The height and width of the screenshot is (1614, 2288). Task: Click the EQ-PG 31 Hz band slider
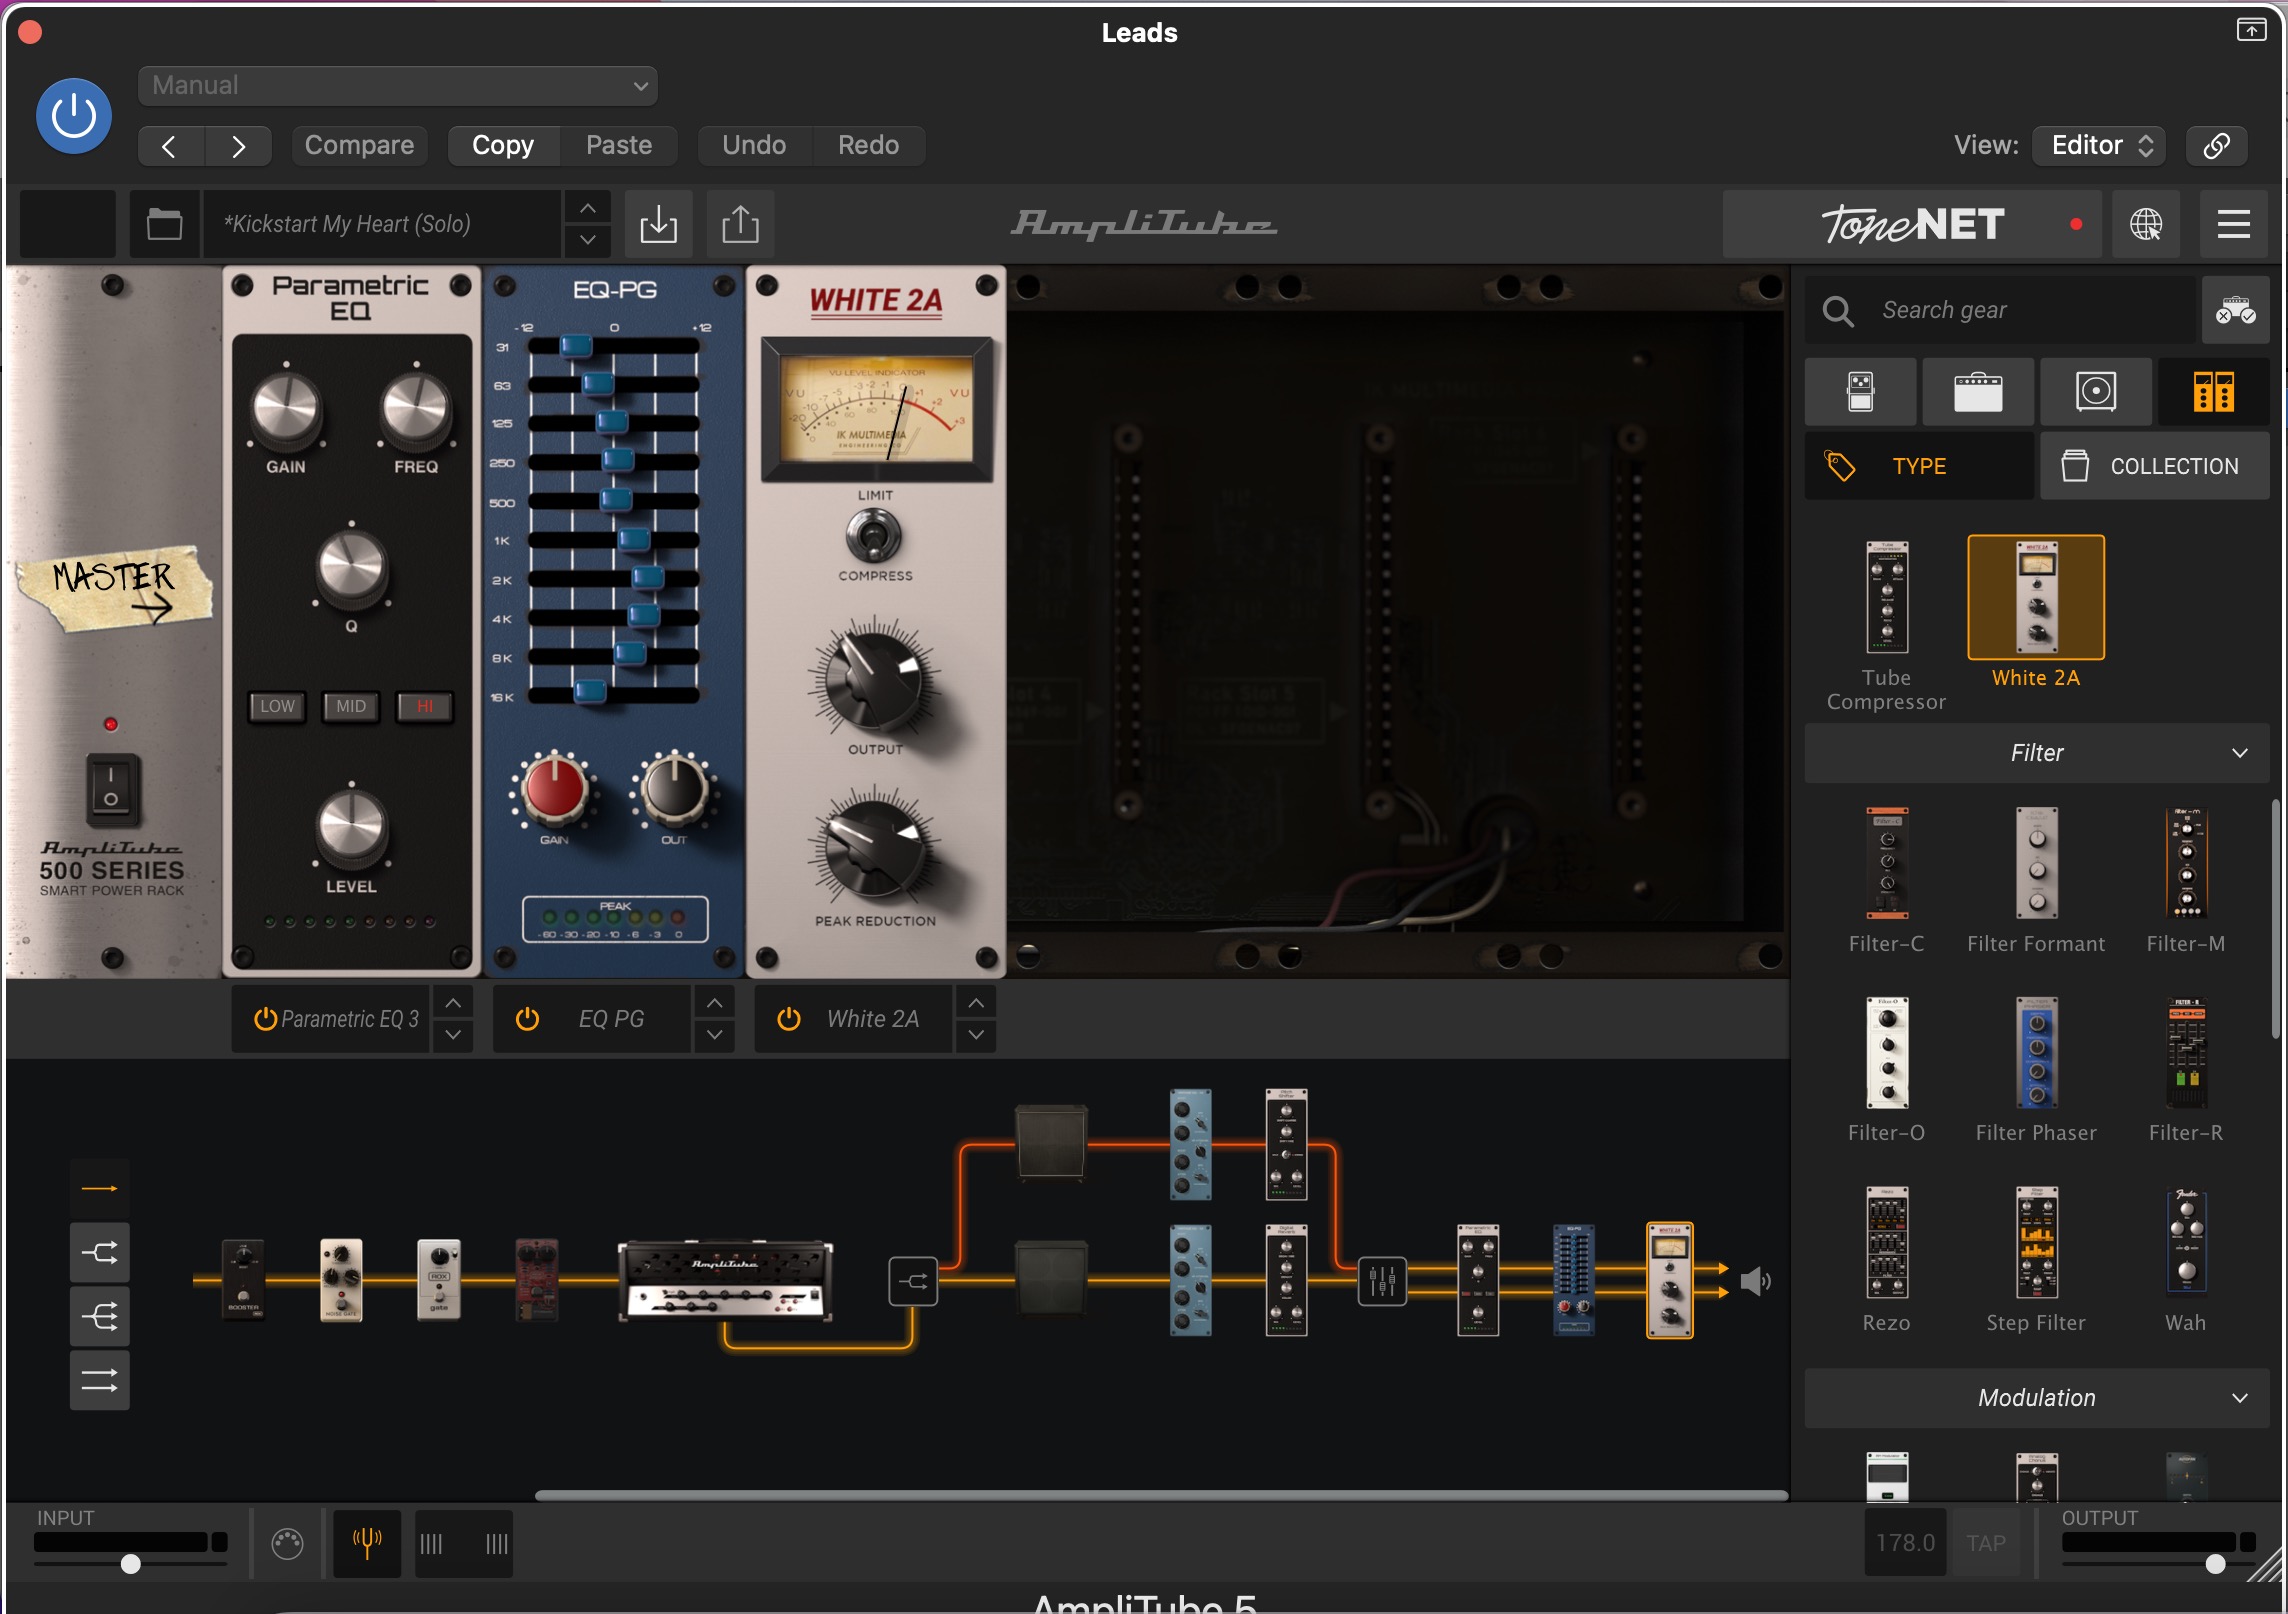577,346
